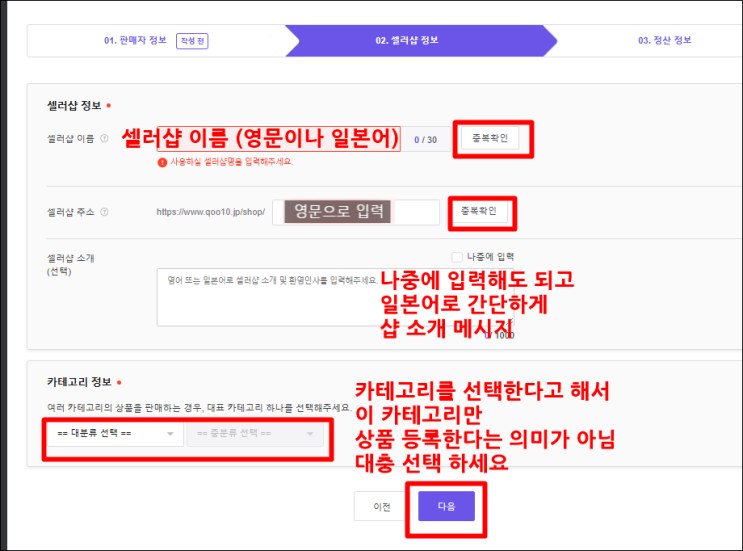Click 중복확인 button for 셀러샵 이름
The image size is (743, 551).
[490, 138]
